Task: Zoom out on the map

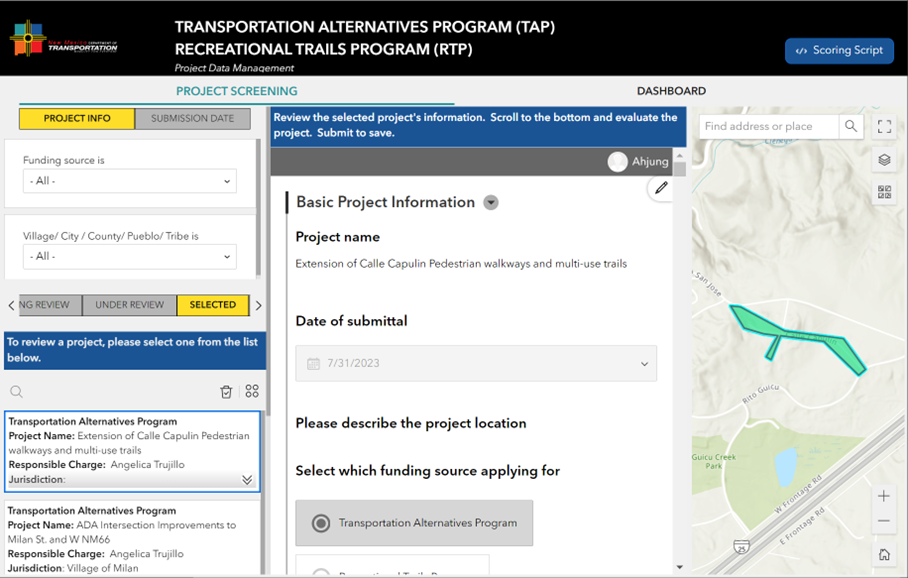Action: point(884,522)
